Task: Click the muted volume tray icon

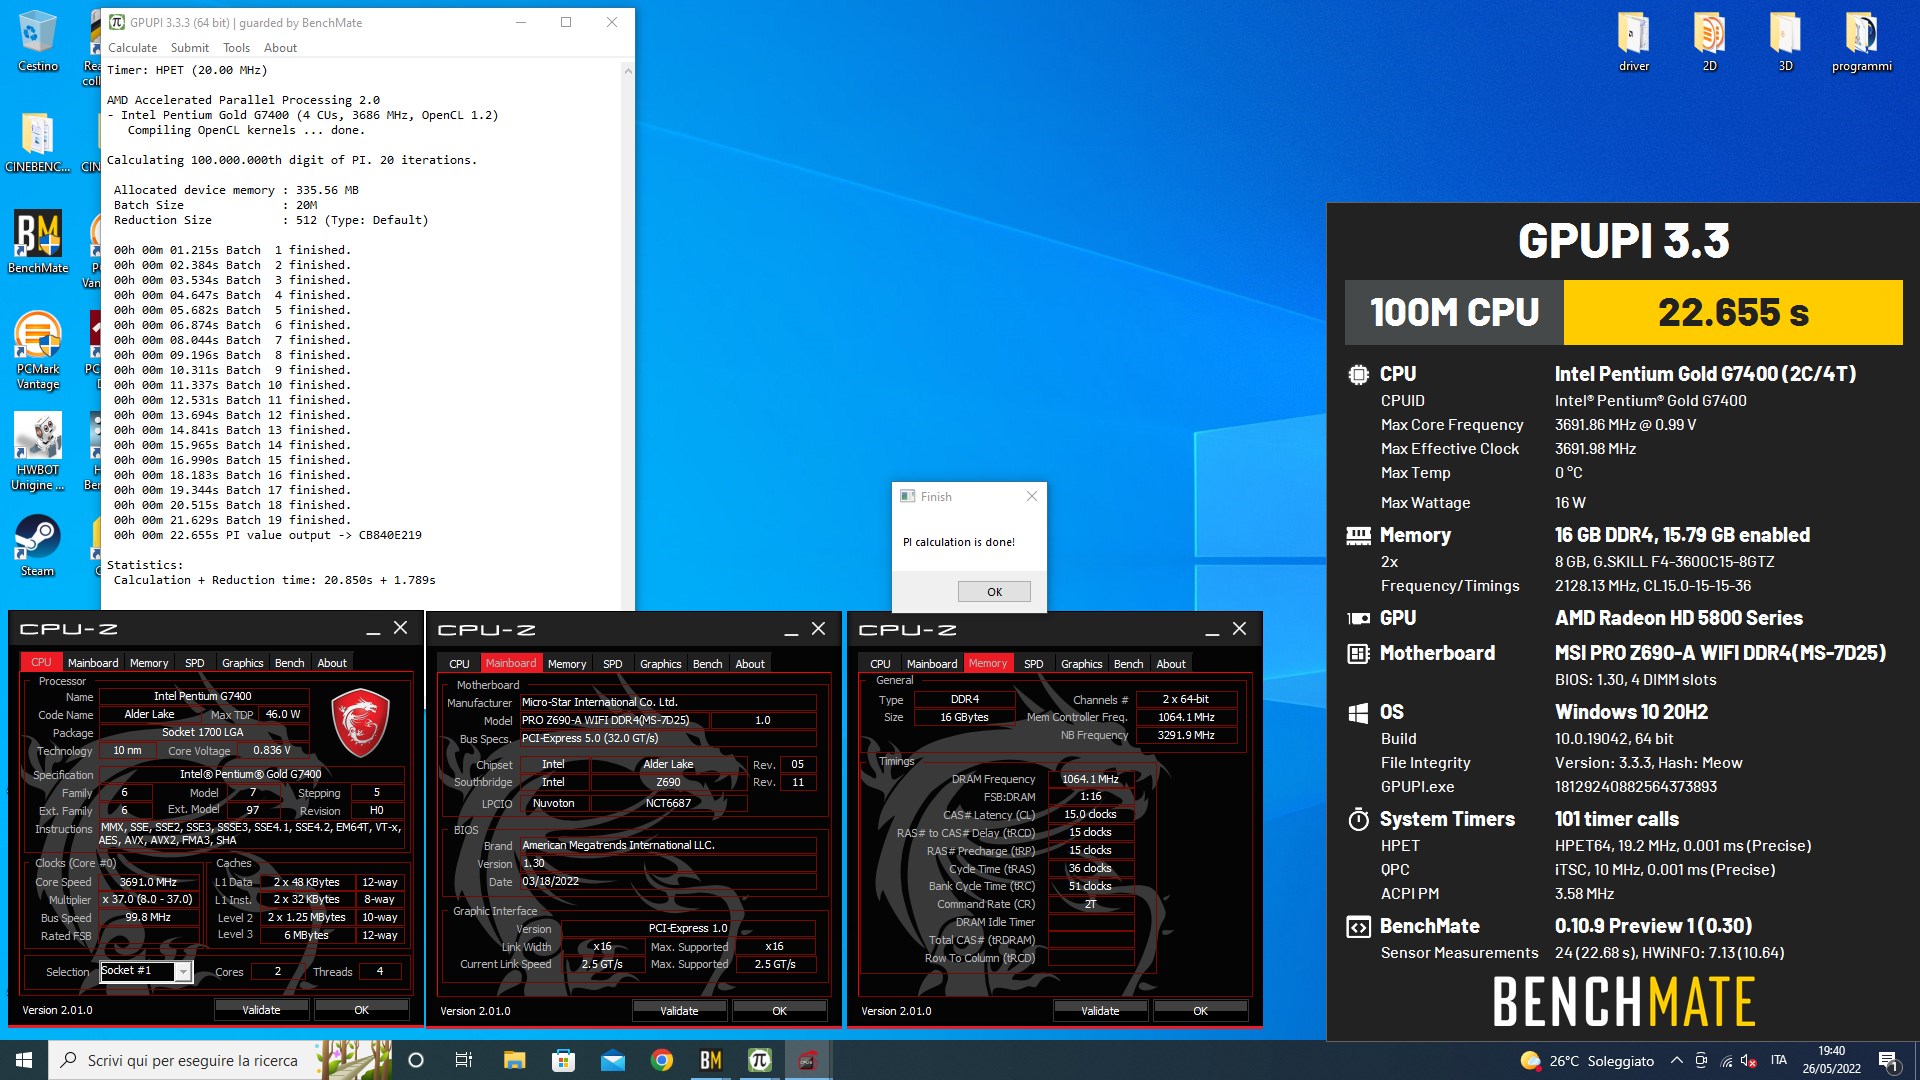Action: [1749, 1060]
